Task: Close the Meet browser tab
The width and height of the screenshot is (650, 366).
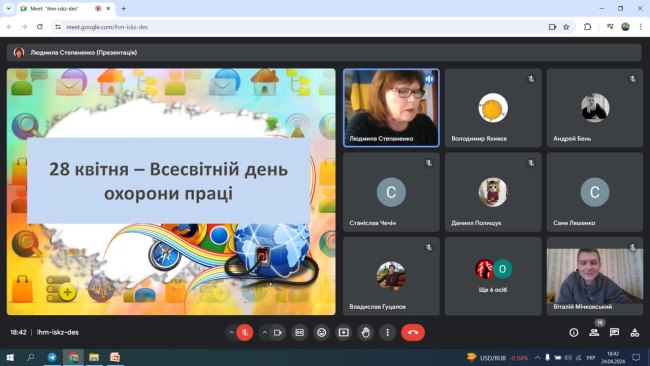Action: 109,8
